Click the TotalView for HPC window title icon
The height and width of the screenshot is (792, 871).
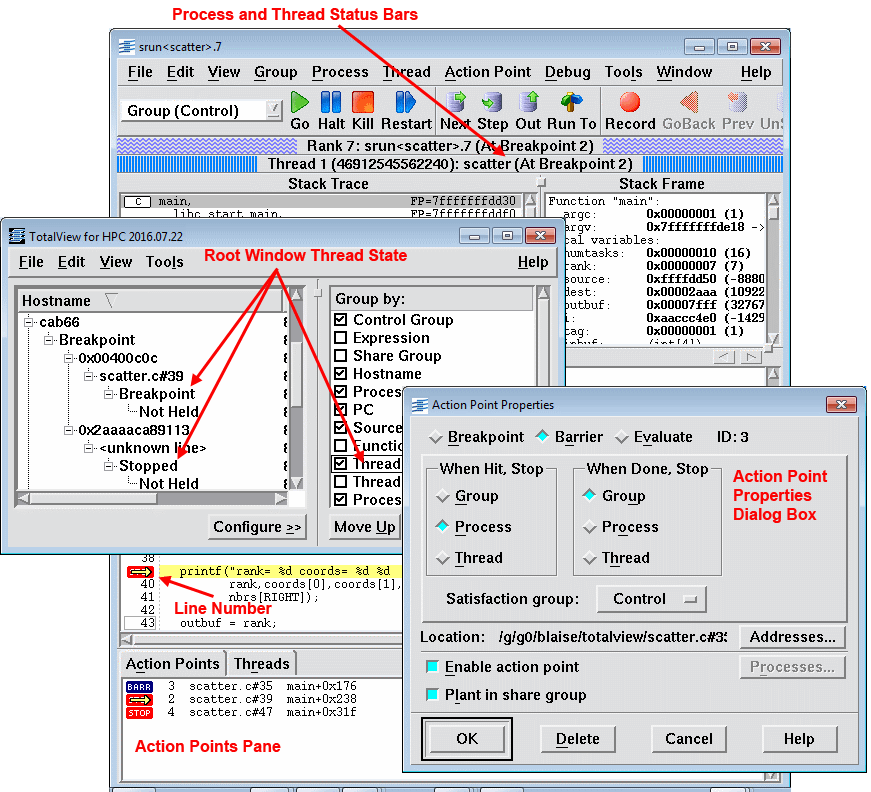[17, 236]
